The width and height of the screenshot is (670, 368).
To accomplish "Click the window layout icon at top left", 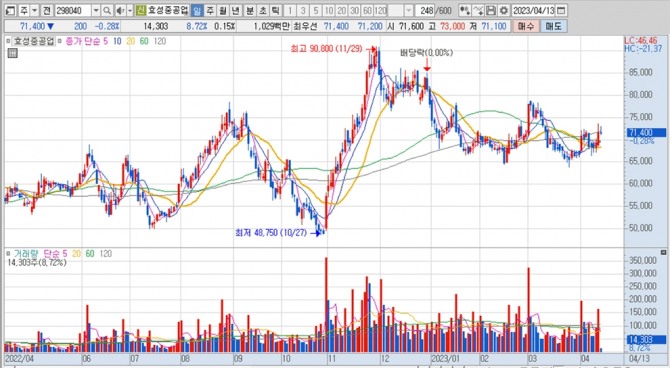I will coord(10,10).
